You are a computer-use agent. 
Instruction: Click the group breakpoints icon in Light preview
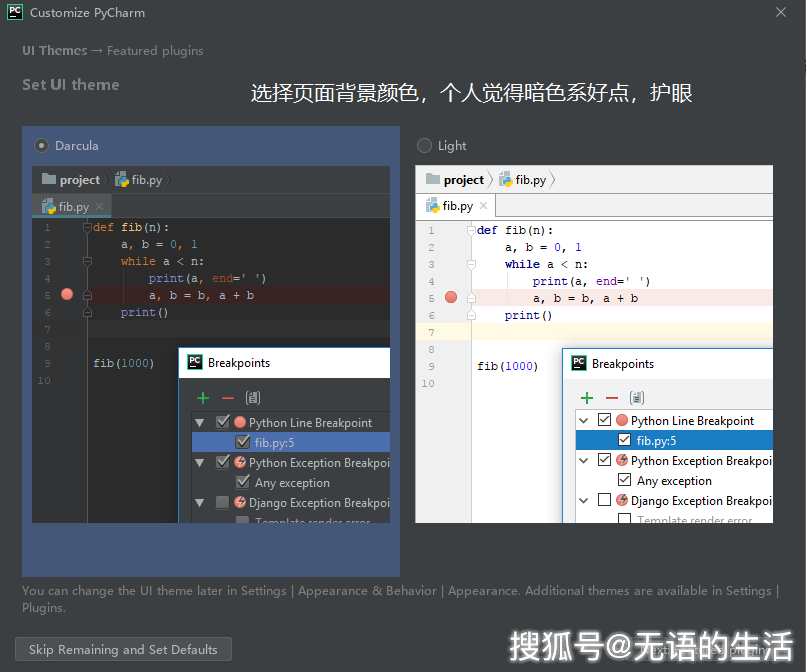click(637, 397)
